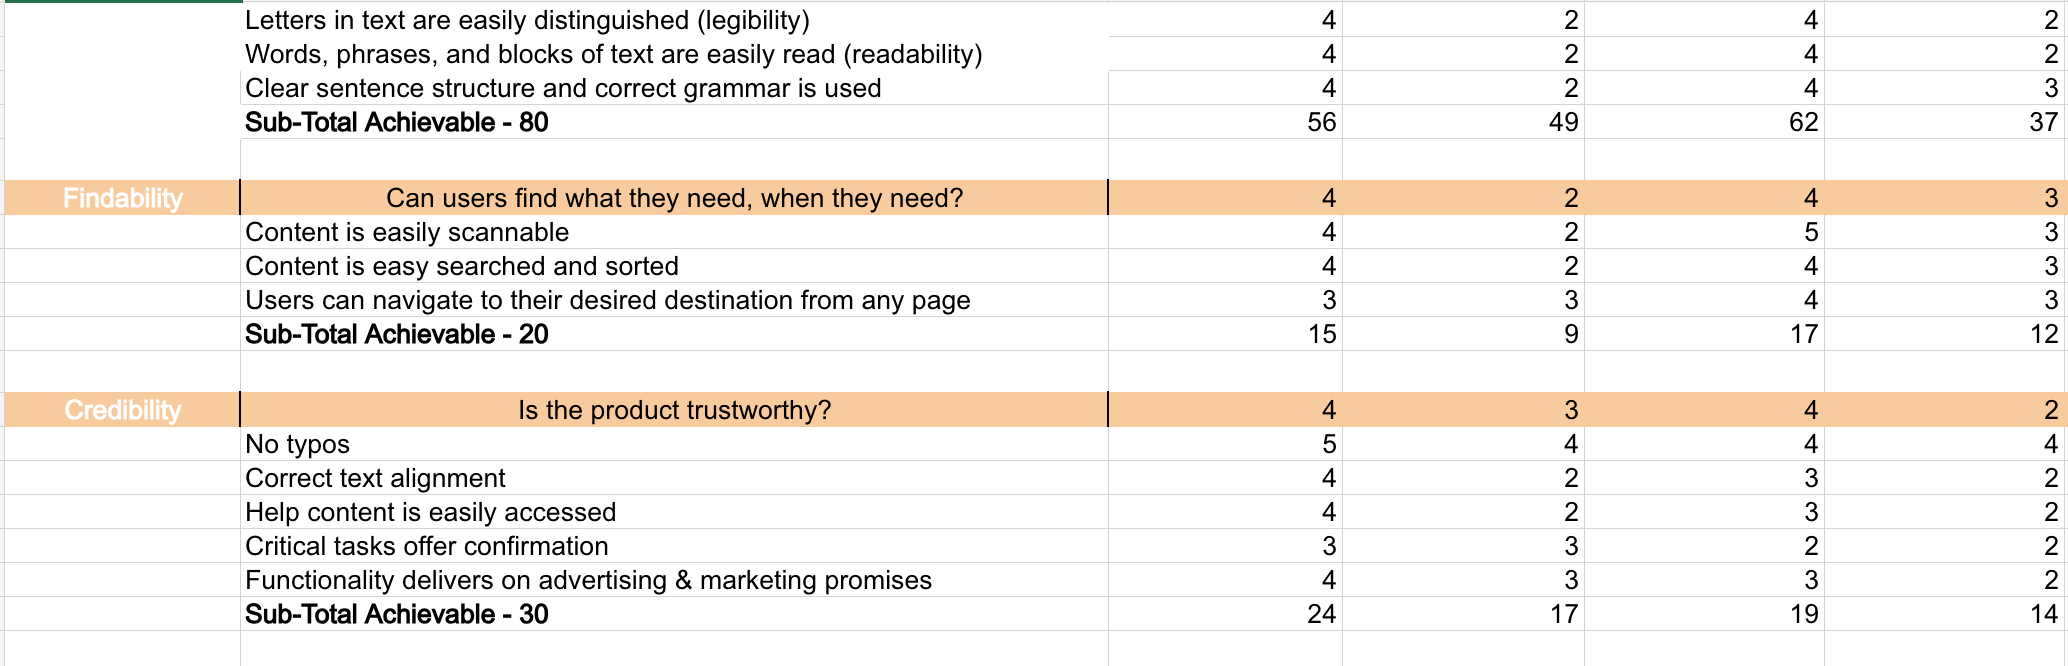Screen dimensions: 2068x666
Task: Select the 'No typos' cell
Action: pyautogui.click(x=674, y=444)
